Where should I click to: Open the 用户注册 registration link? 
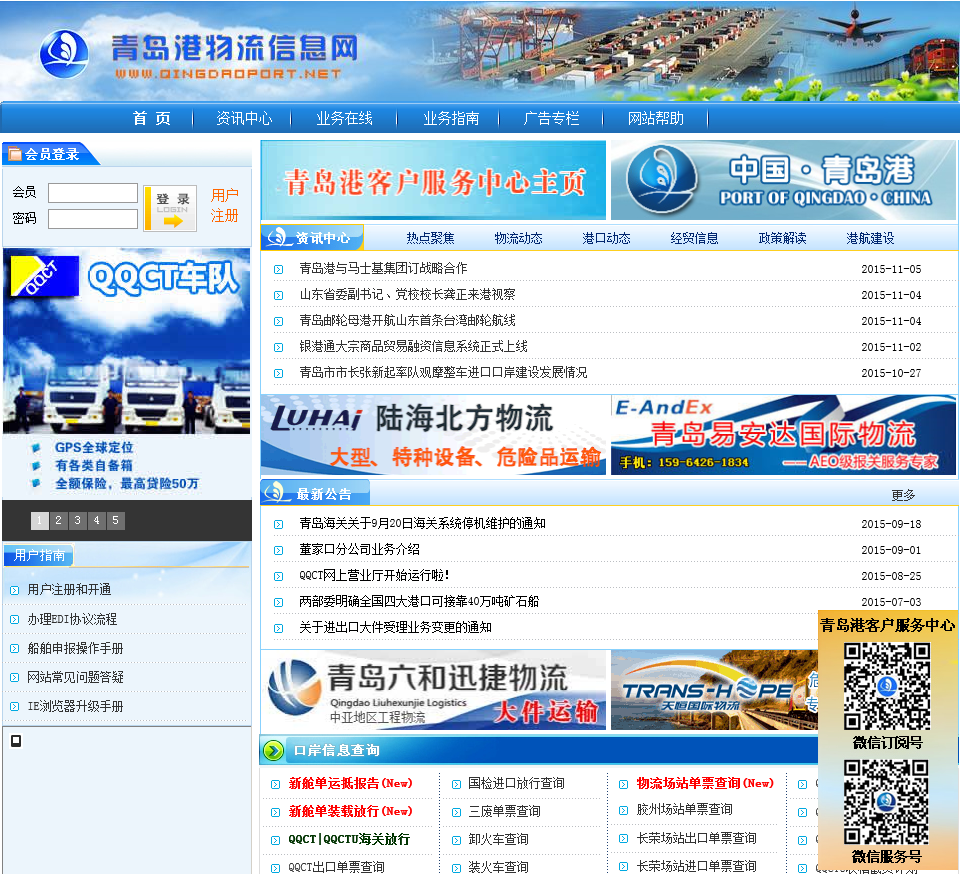point(224,205)
